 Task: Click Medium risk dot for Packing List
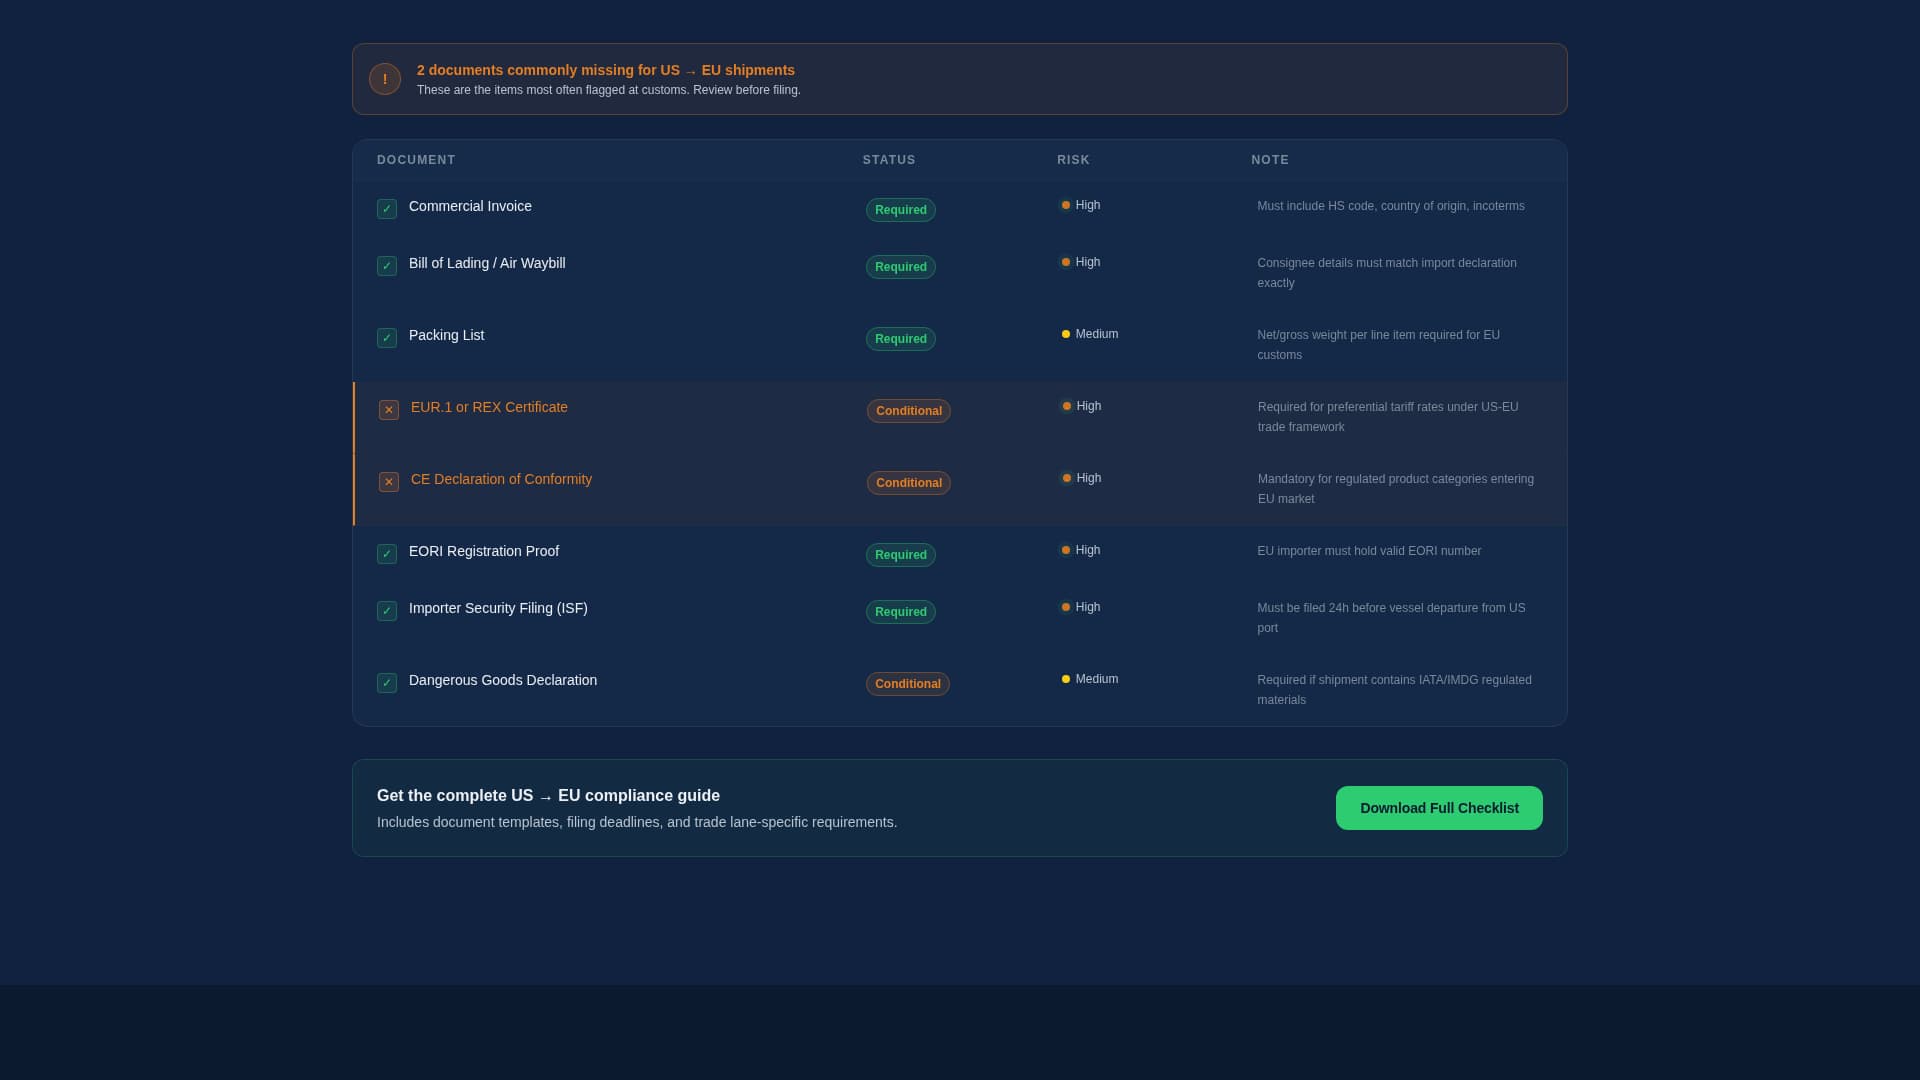point(1066,334)
